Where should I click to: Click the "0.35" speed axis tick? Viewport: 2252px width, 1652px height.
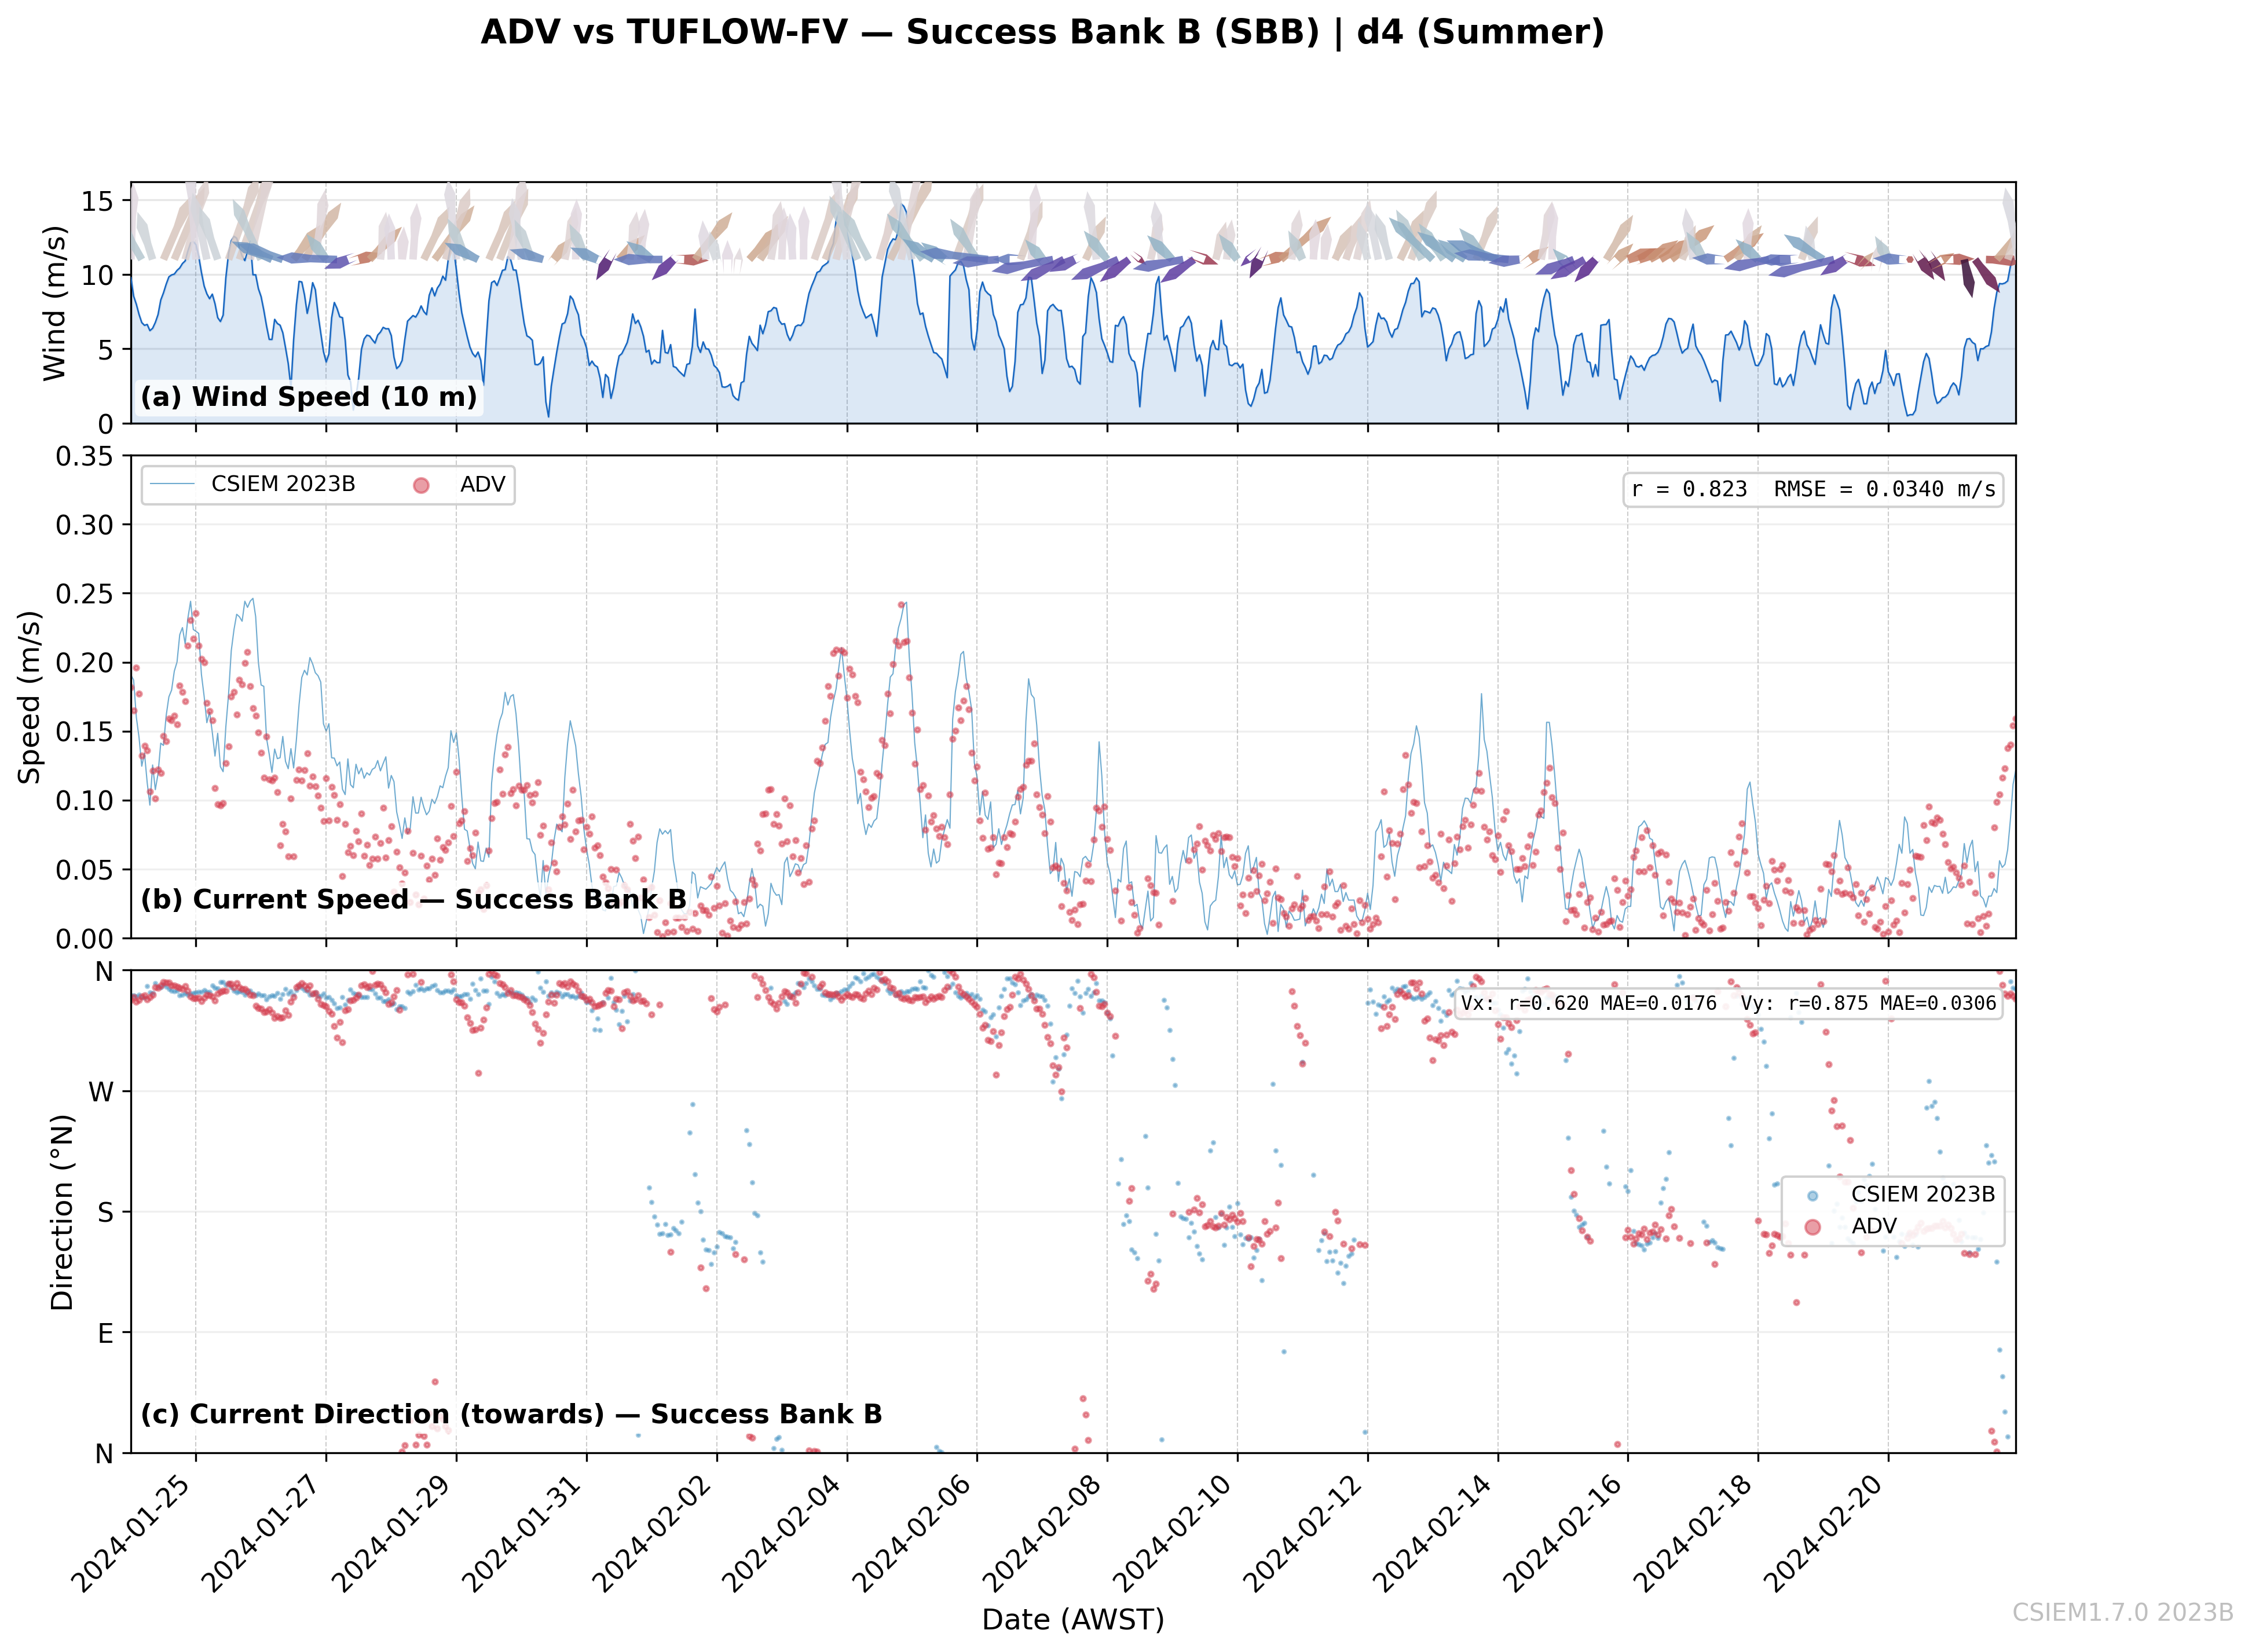pyautogui.click(x=85, y=457)
